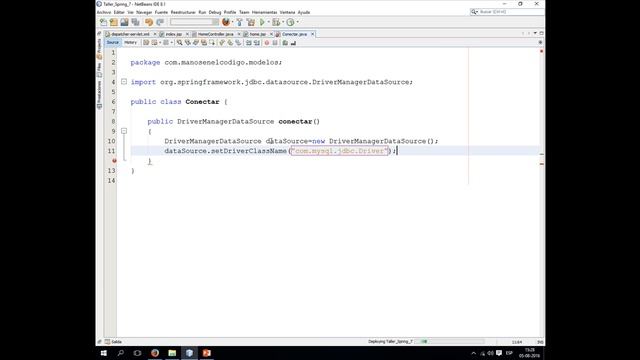Click the Comment editor toolbar icon
This screenshot has width=640, height=360.
pyautogui.click(x=285, y=42)
